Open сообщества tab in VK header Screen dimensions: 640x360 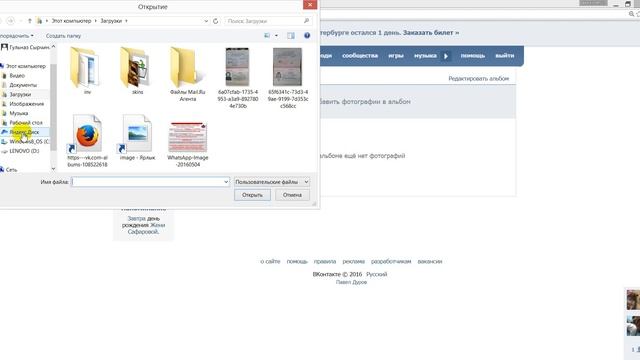pos(360,56)
